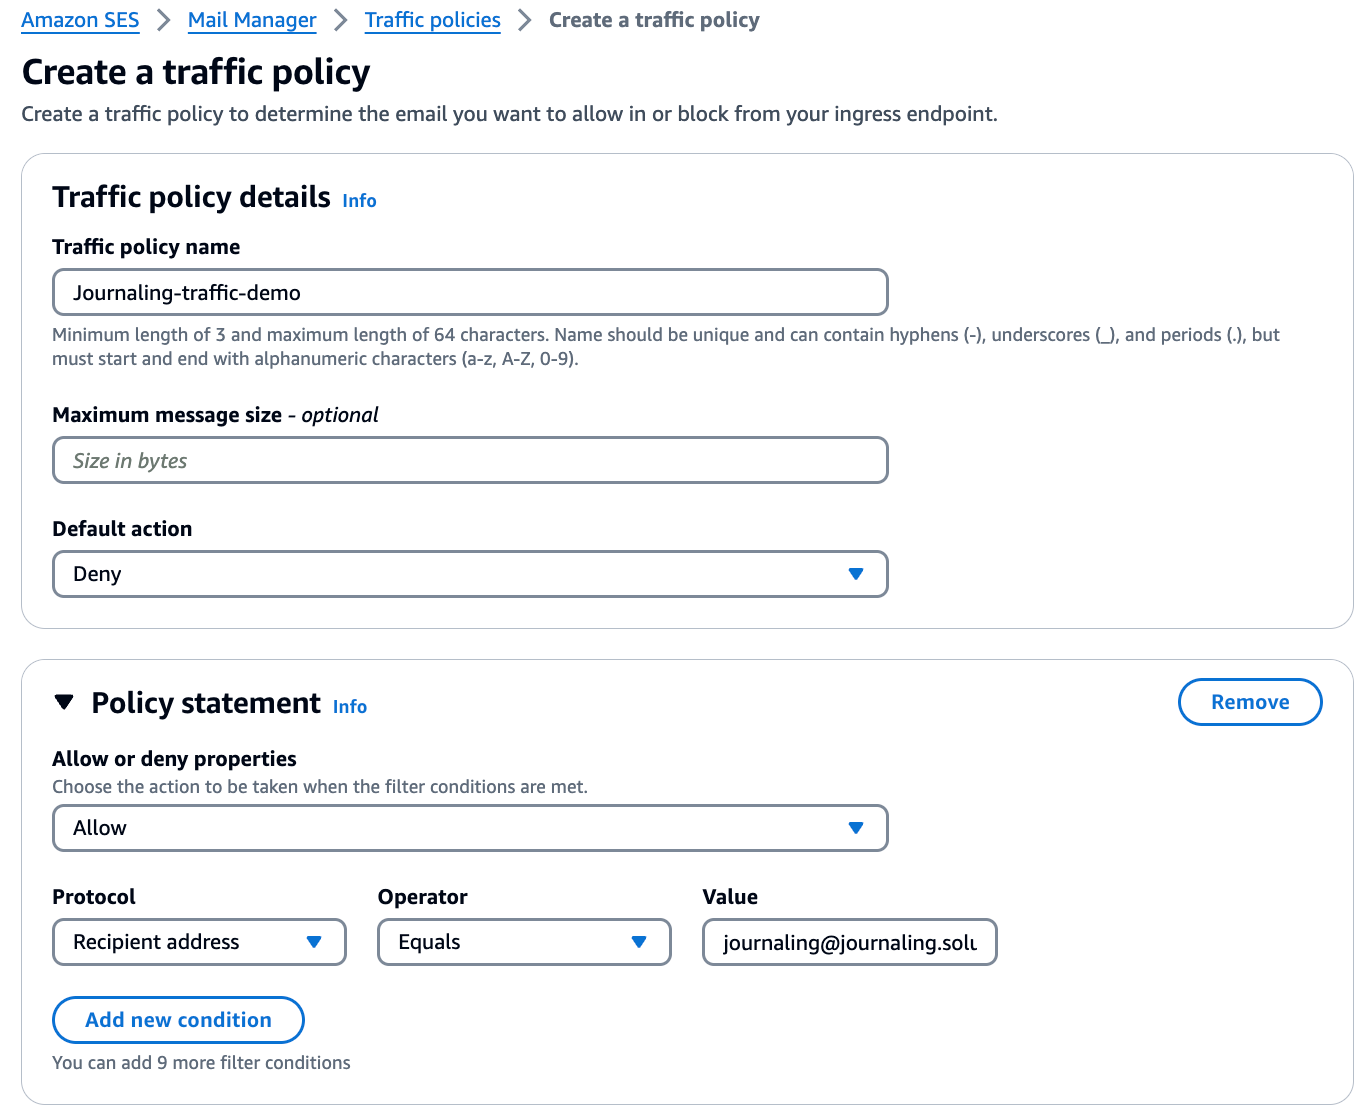Viewport: 1368px width, 1118px height.
Task: Click the Allow dropdown arrow icon
Action: coord(855,828)
